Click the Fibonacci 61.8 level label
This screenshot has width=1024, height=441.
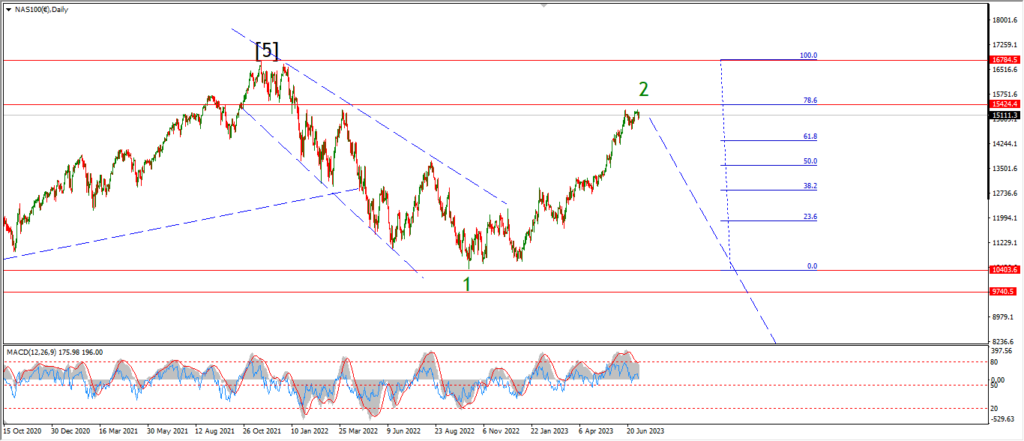click(x=810, y=136)
